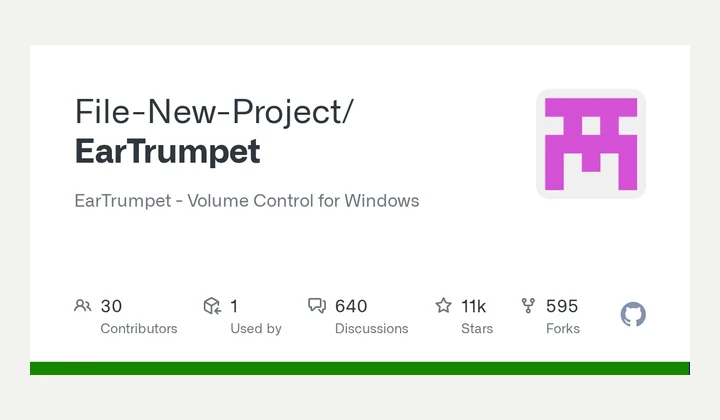Click the Forks label
The width and height of the screenshot is (720, 420).
tap(563, 329)
